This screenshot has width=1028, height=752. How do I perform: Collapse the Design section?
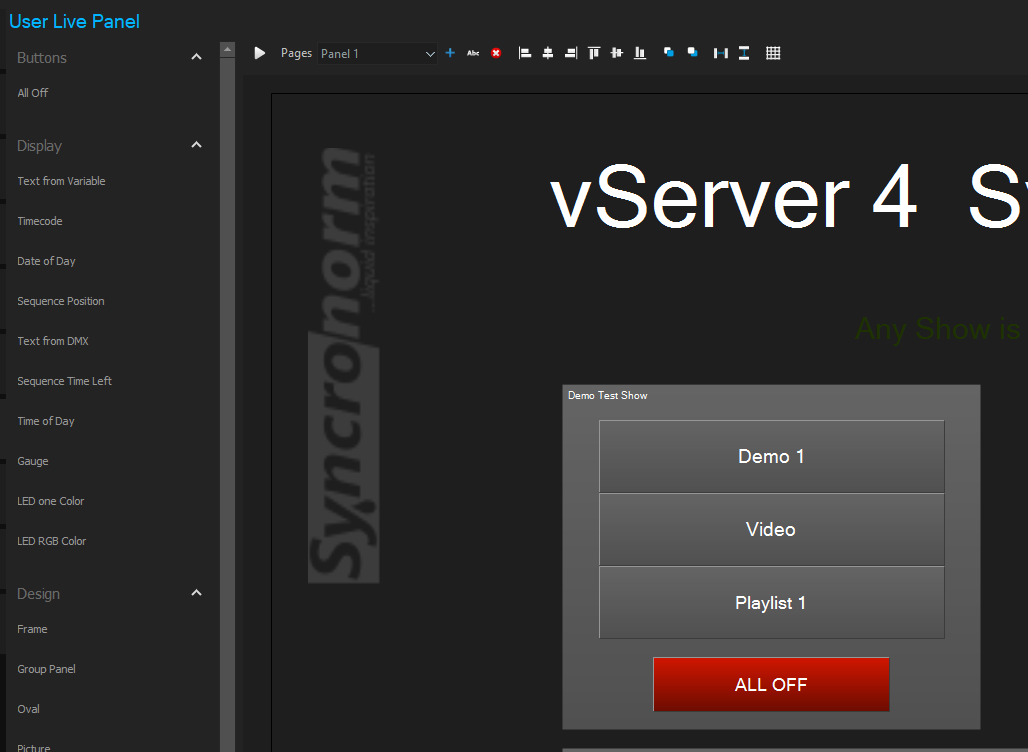196,594
